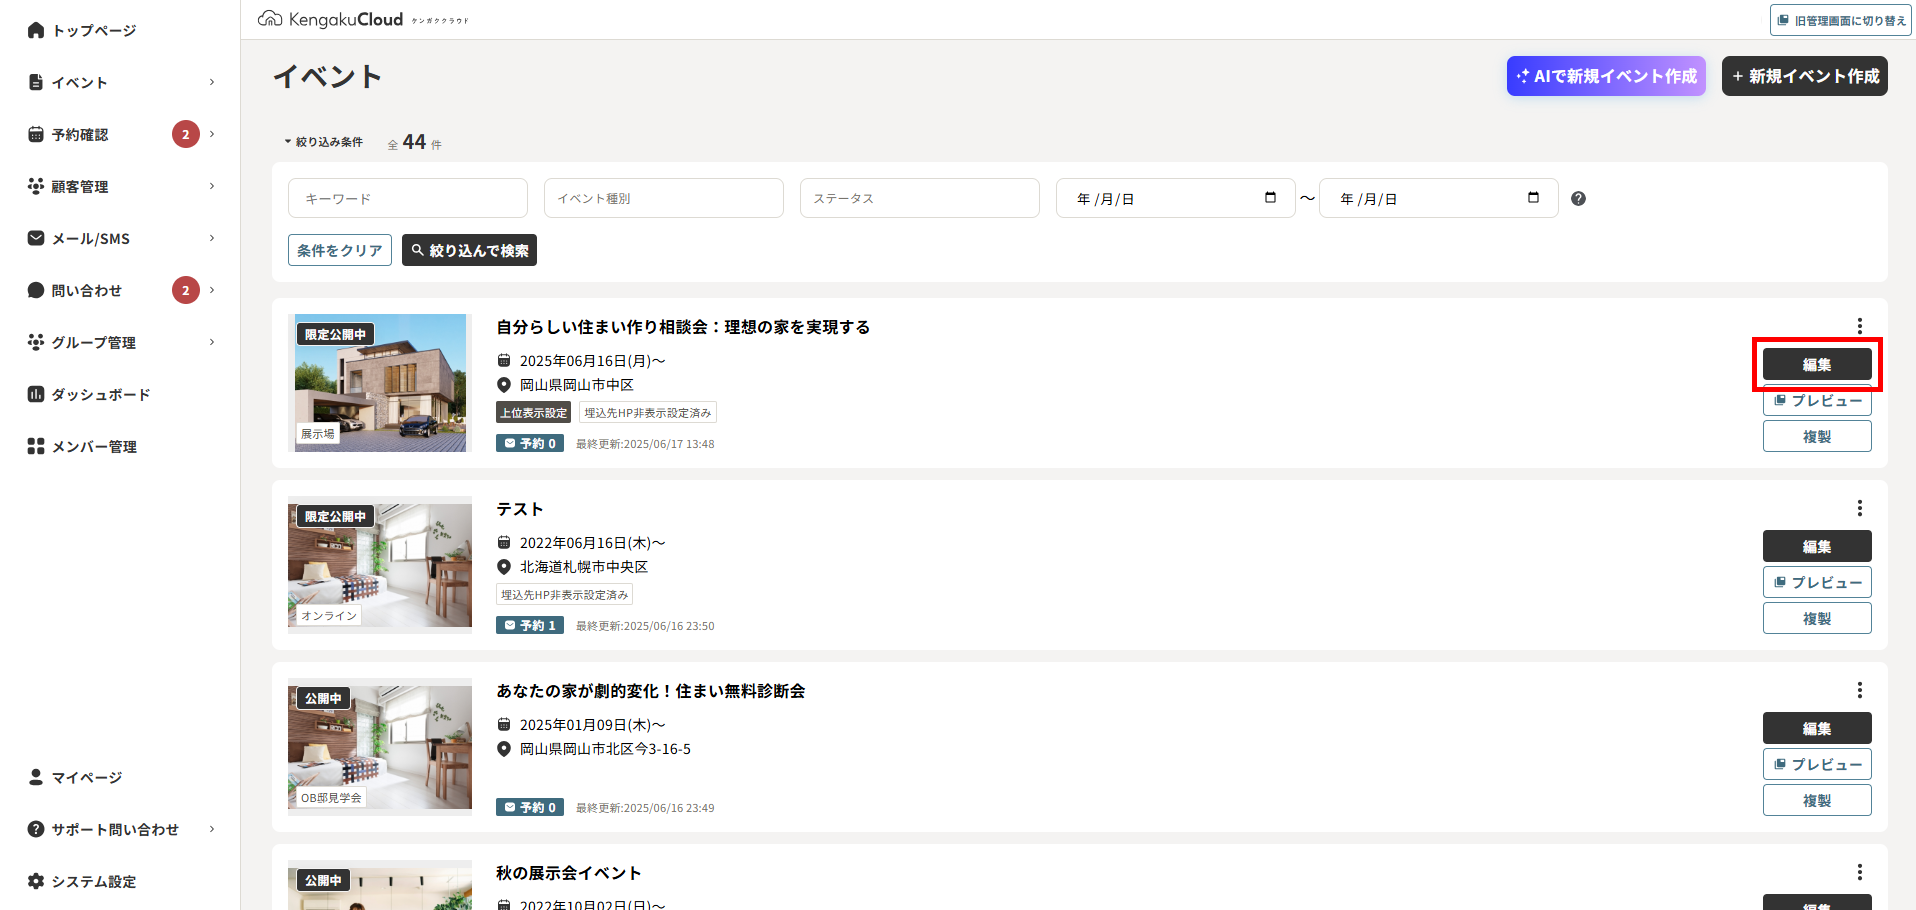This screenshot has height=910, width=1916.
Task: Click the キーワード search input field
Action: [407, 197]
